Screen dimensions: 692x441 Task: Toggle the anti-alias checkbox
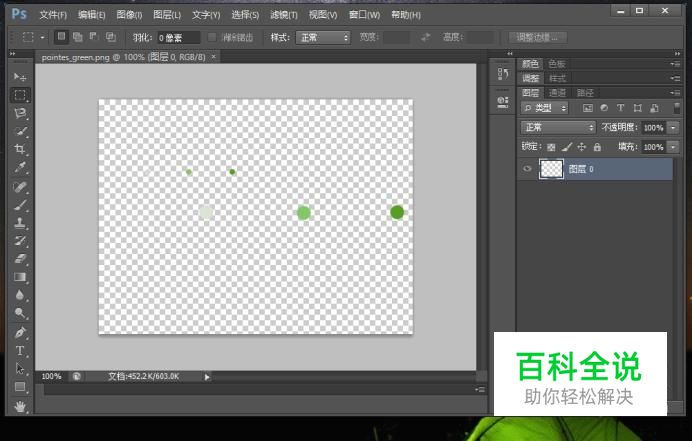212,37
